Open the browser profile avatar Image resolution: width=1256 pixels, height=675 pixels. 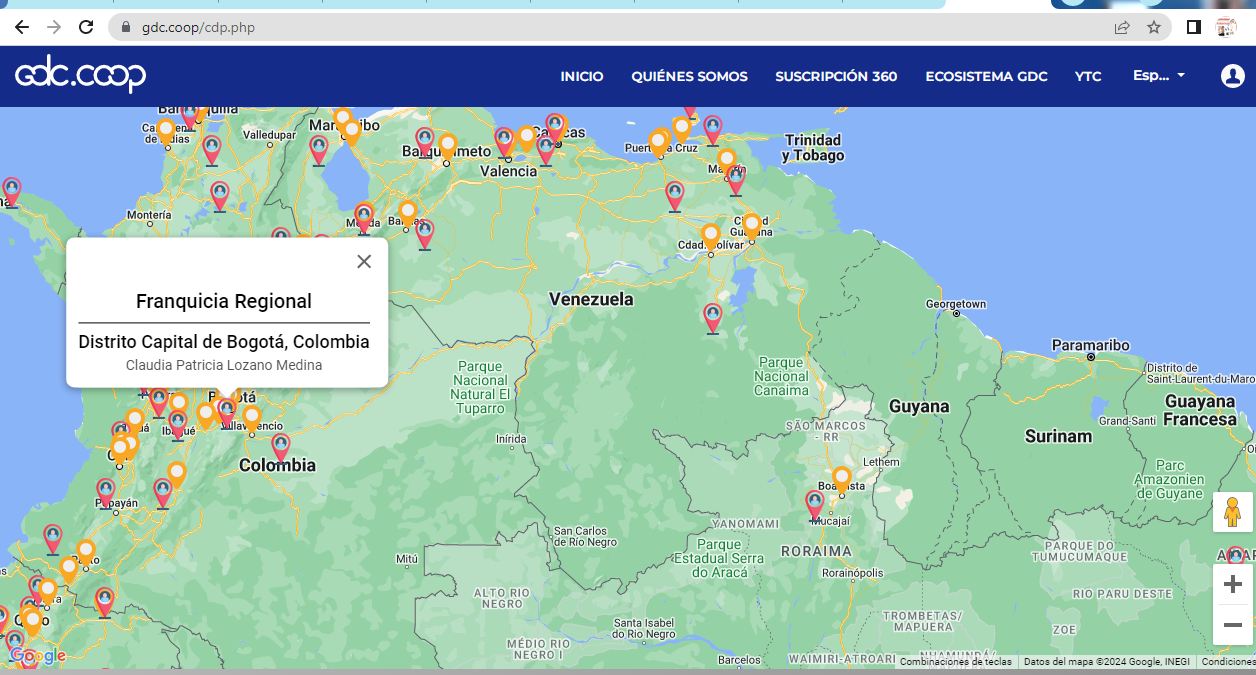[1226, 27]
